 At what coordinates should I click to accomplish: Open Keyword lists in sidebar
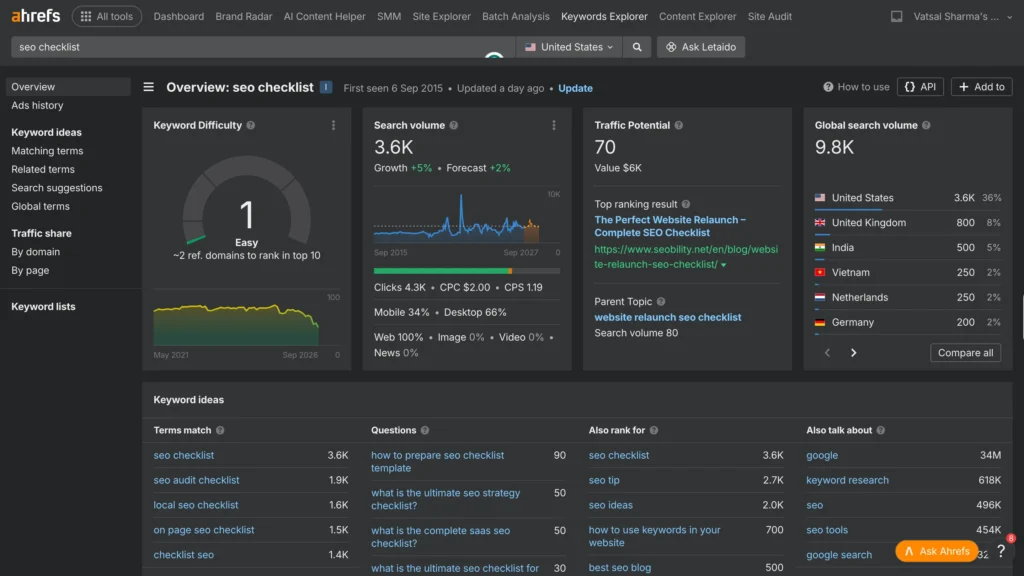point(43,306)
